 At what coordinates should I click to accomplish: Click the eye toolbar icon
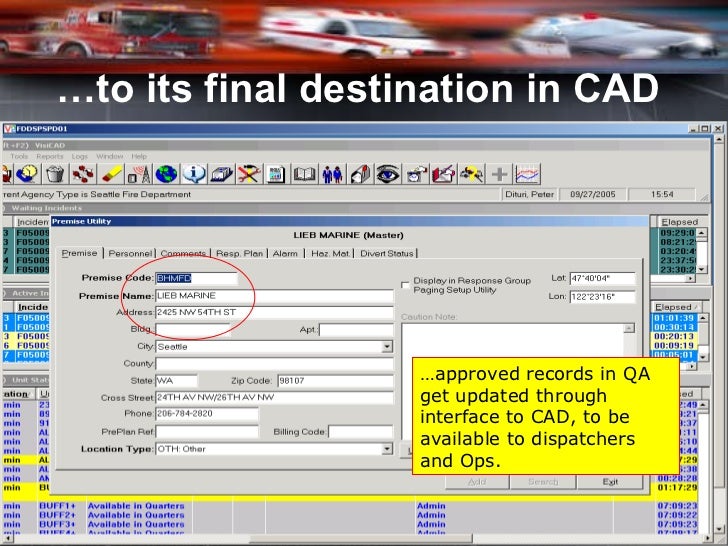coord(388,174)
